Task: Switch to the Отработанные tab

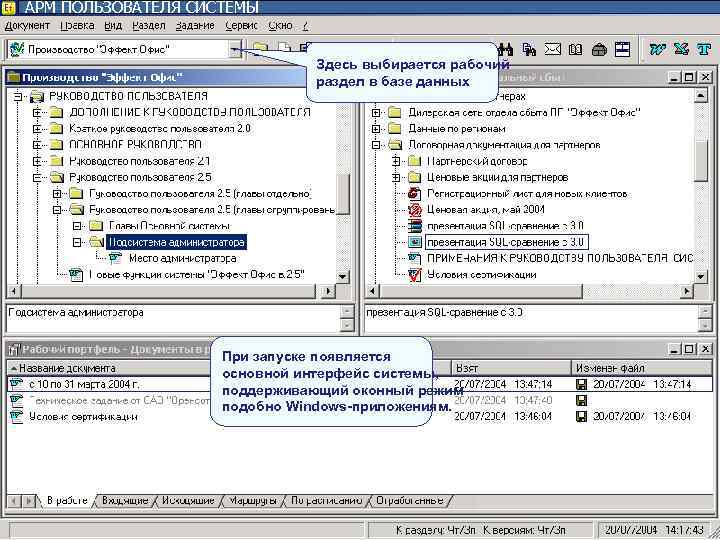Action: pos(410,501)
